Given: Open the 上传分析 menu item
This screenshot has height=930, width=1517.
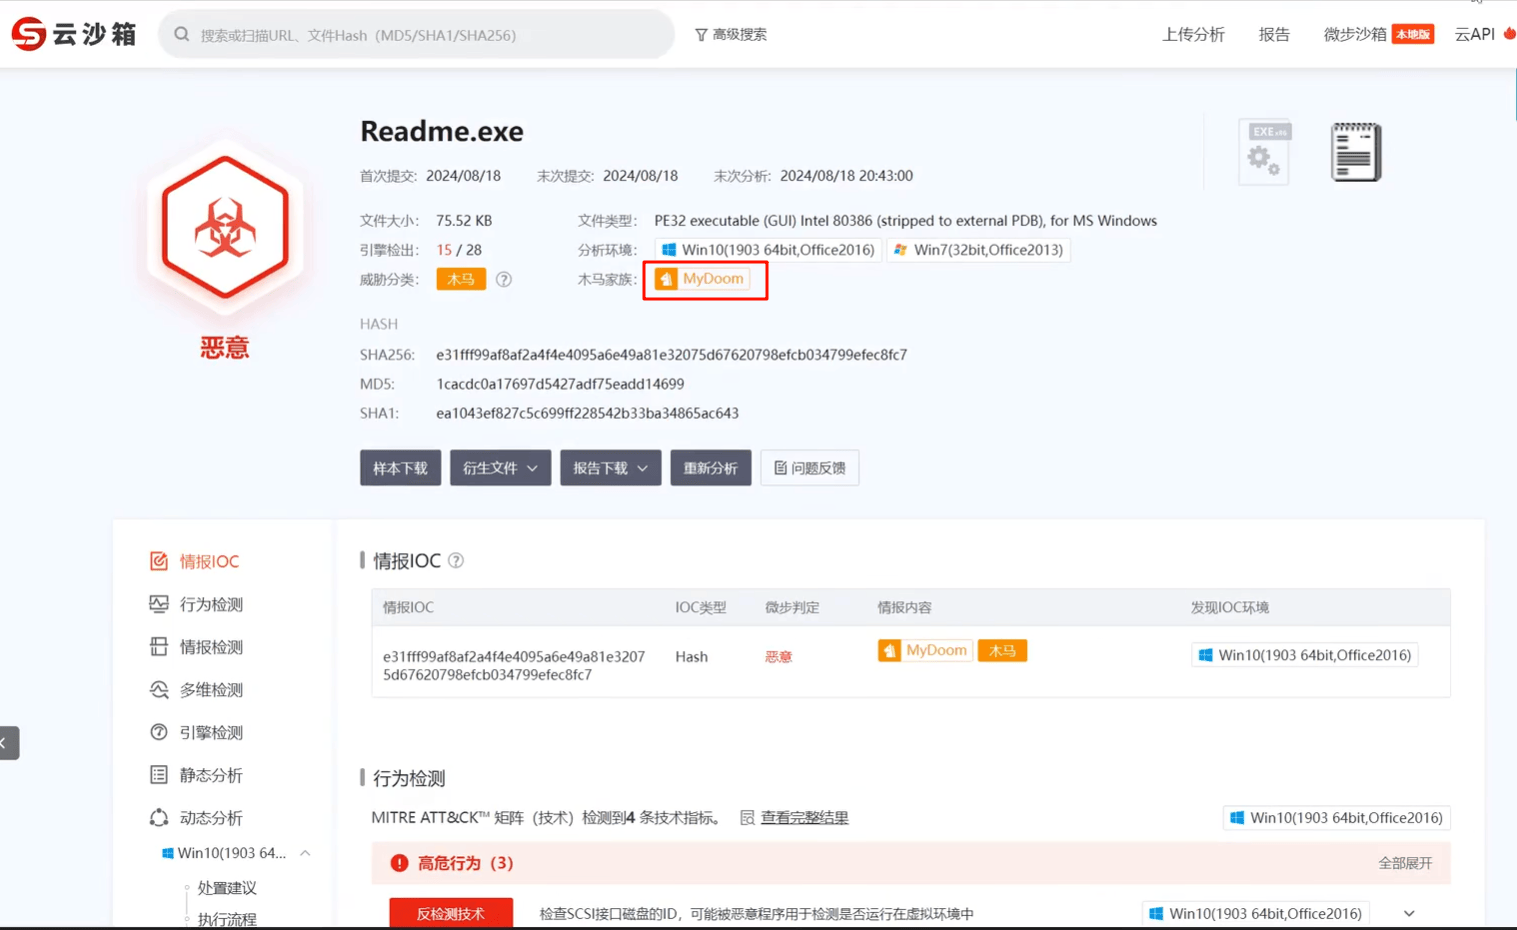Looking at the screenshot, I should coord(1193,34).
